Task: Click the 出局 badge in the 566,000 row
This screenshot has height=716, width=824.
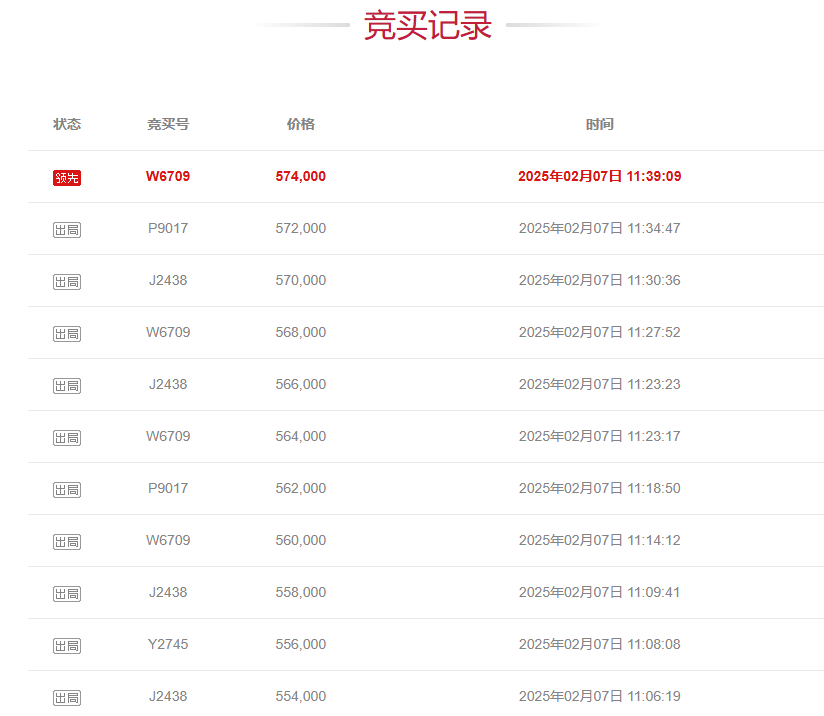Action: (67, 386)
